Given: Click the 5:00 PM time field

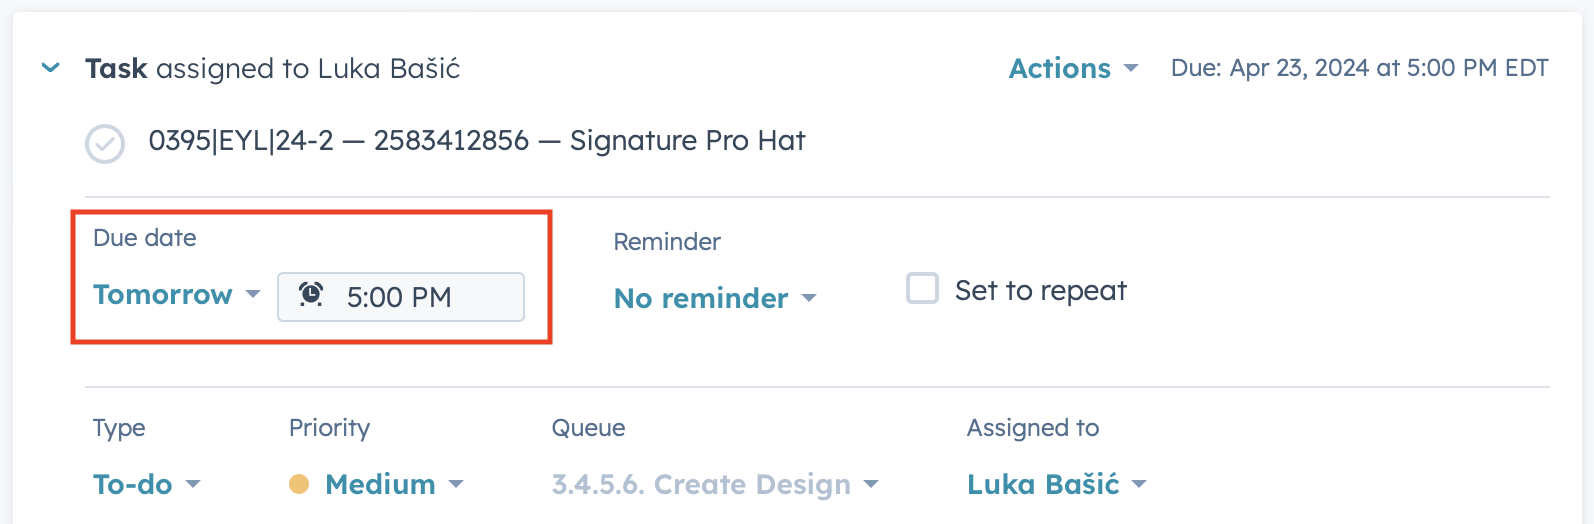Looking at the screenshot, I should tap(400, 297).
